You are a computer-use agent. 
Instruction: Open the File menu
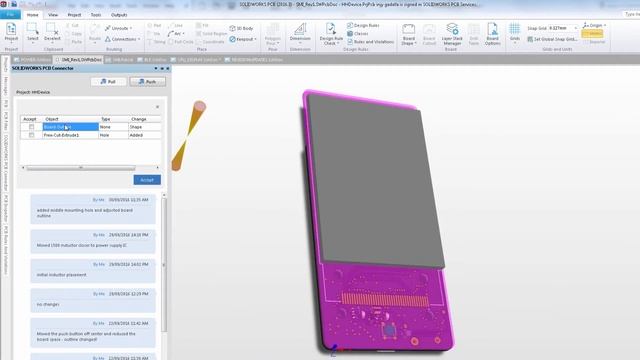point(10,15)
